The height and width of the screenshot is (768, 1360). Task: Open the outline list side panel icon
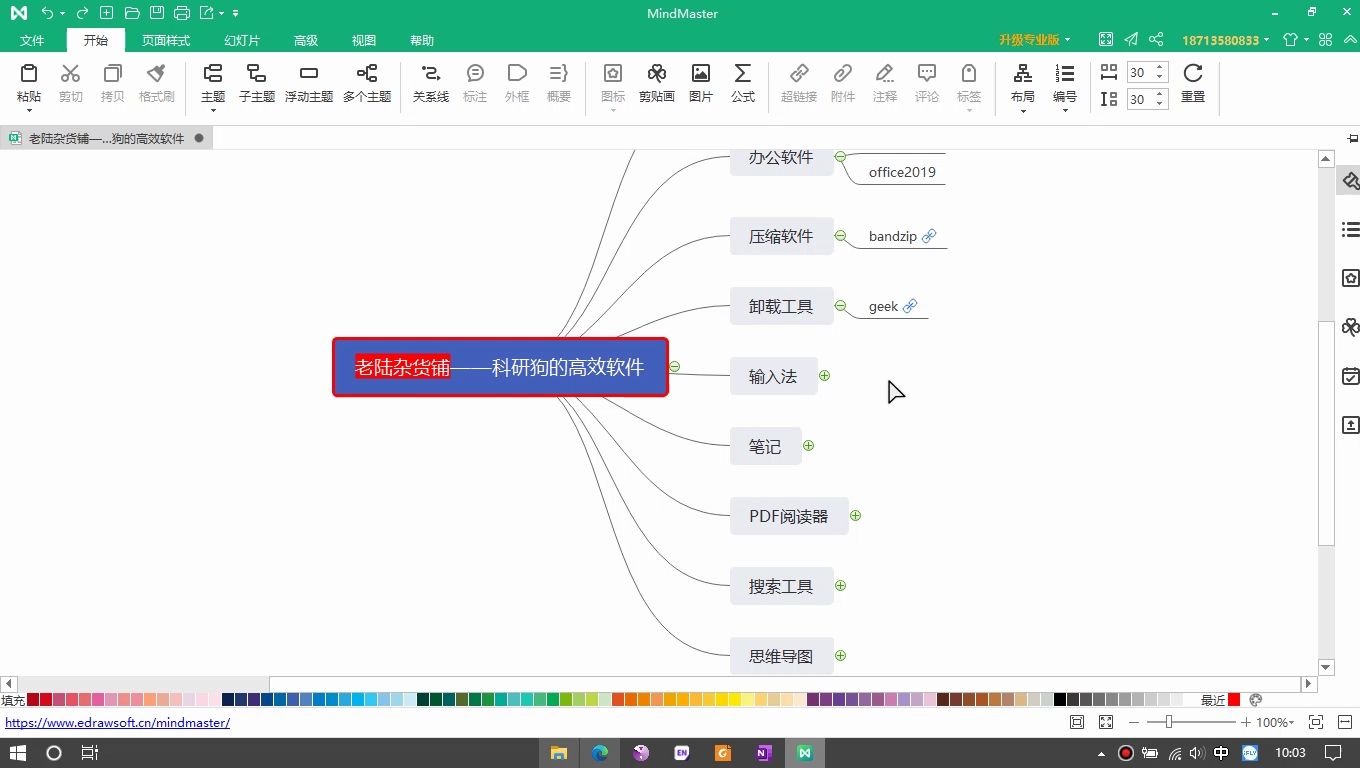click(x=1350, y=230)
